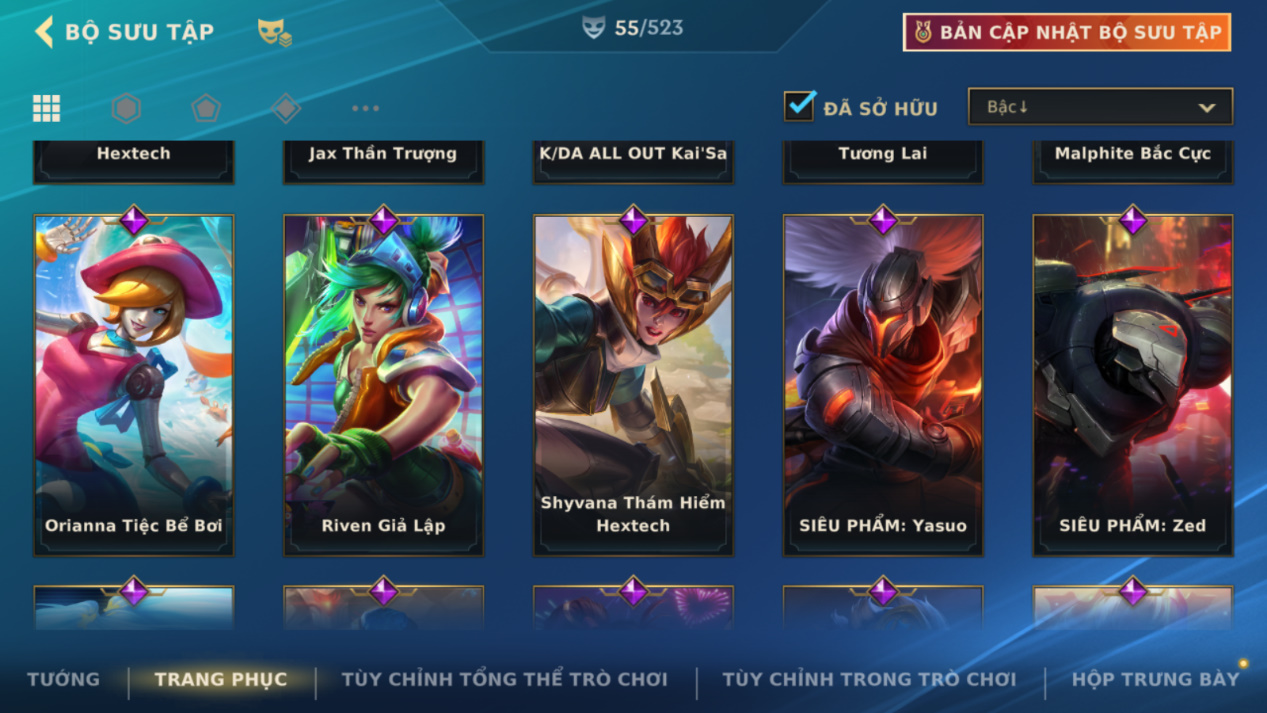Select the grid view filter icon
Screen dimensions: 1267x713
click(46, 108)
